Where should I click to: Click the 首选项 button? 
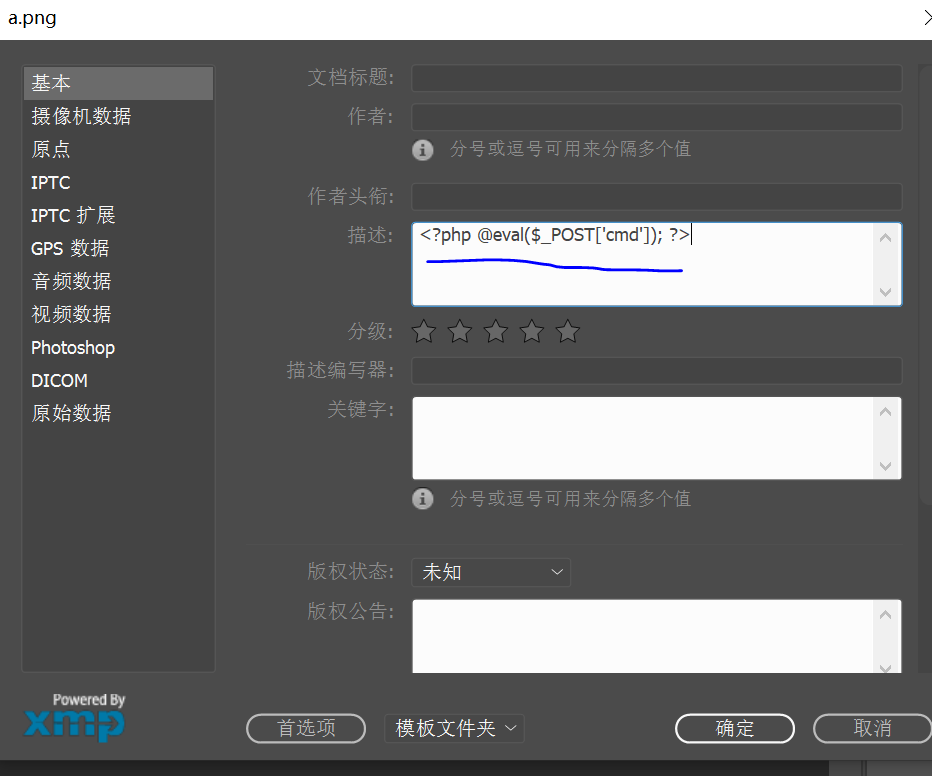pos(306,728)
